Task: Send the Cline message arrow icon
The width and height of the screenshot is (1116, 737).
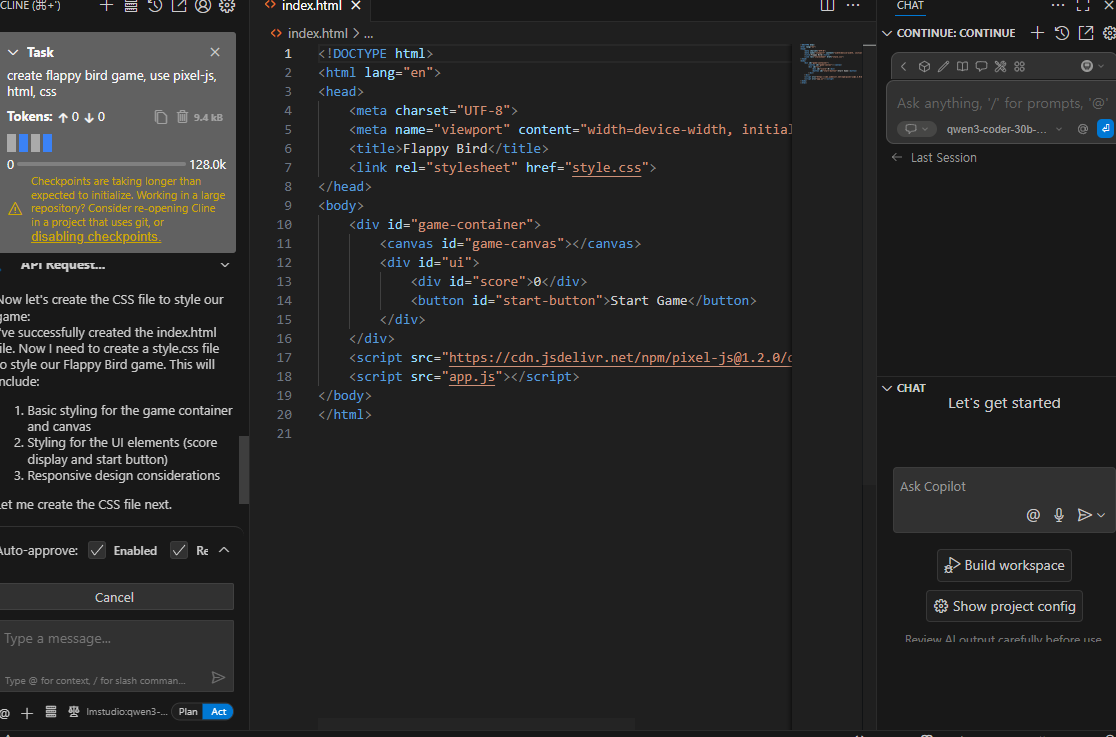Action: point(219,677)
